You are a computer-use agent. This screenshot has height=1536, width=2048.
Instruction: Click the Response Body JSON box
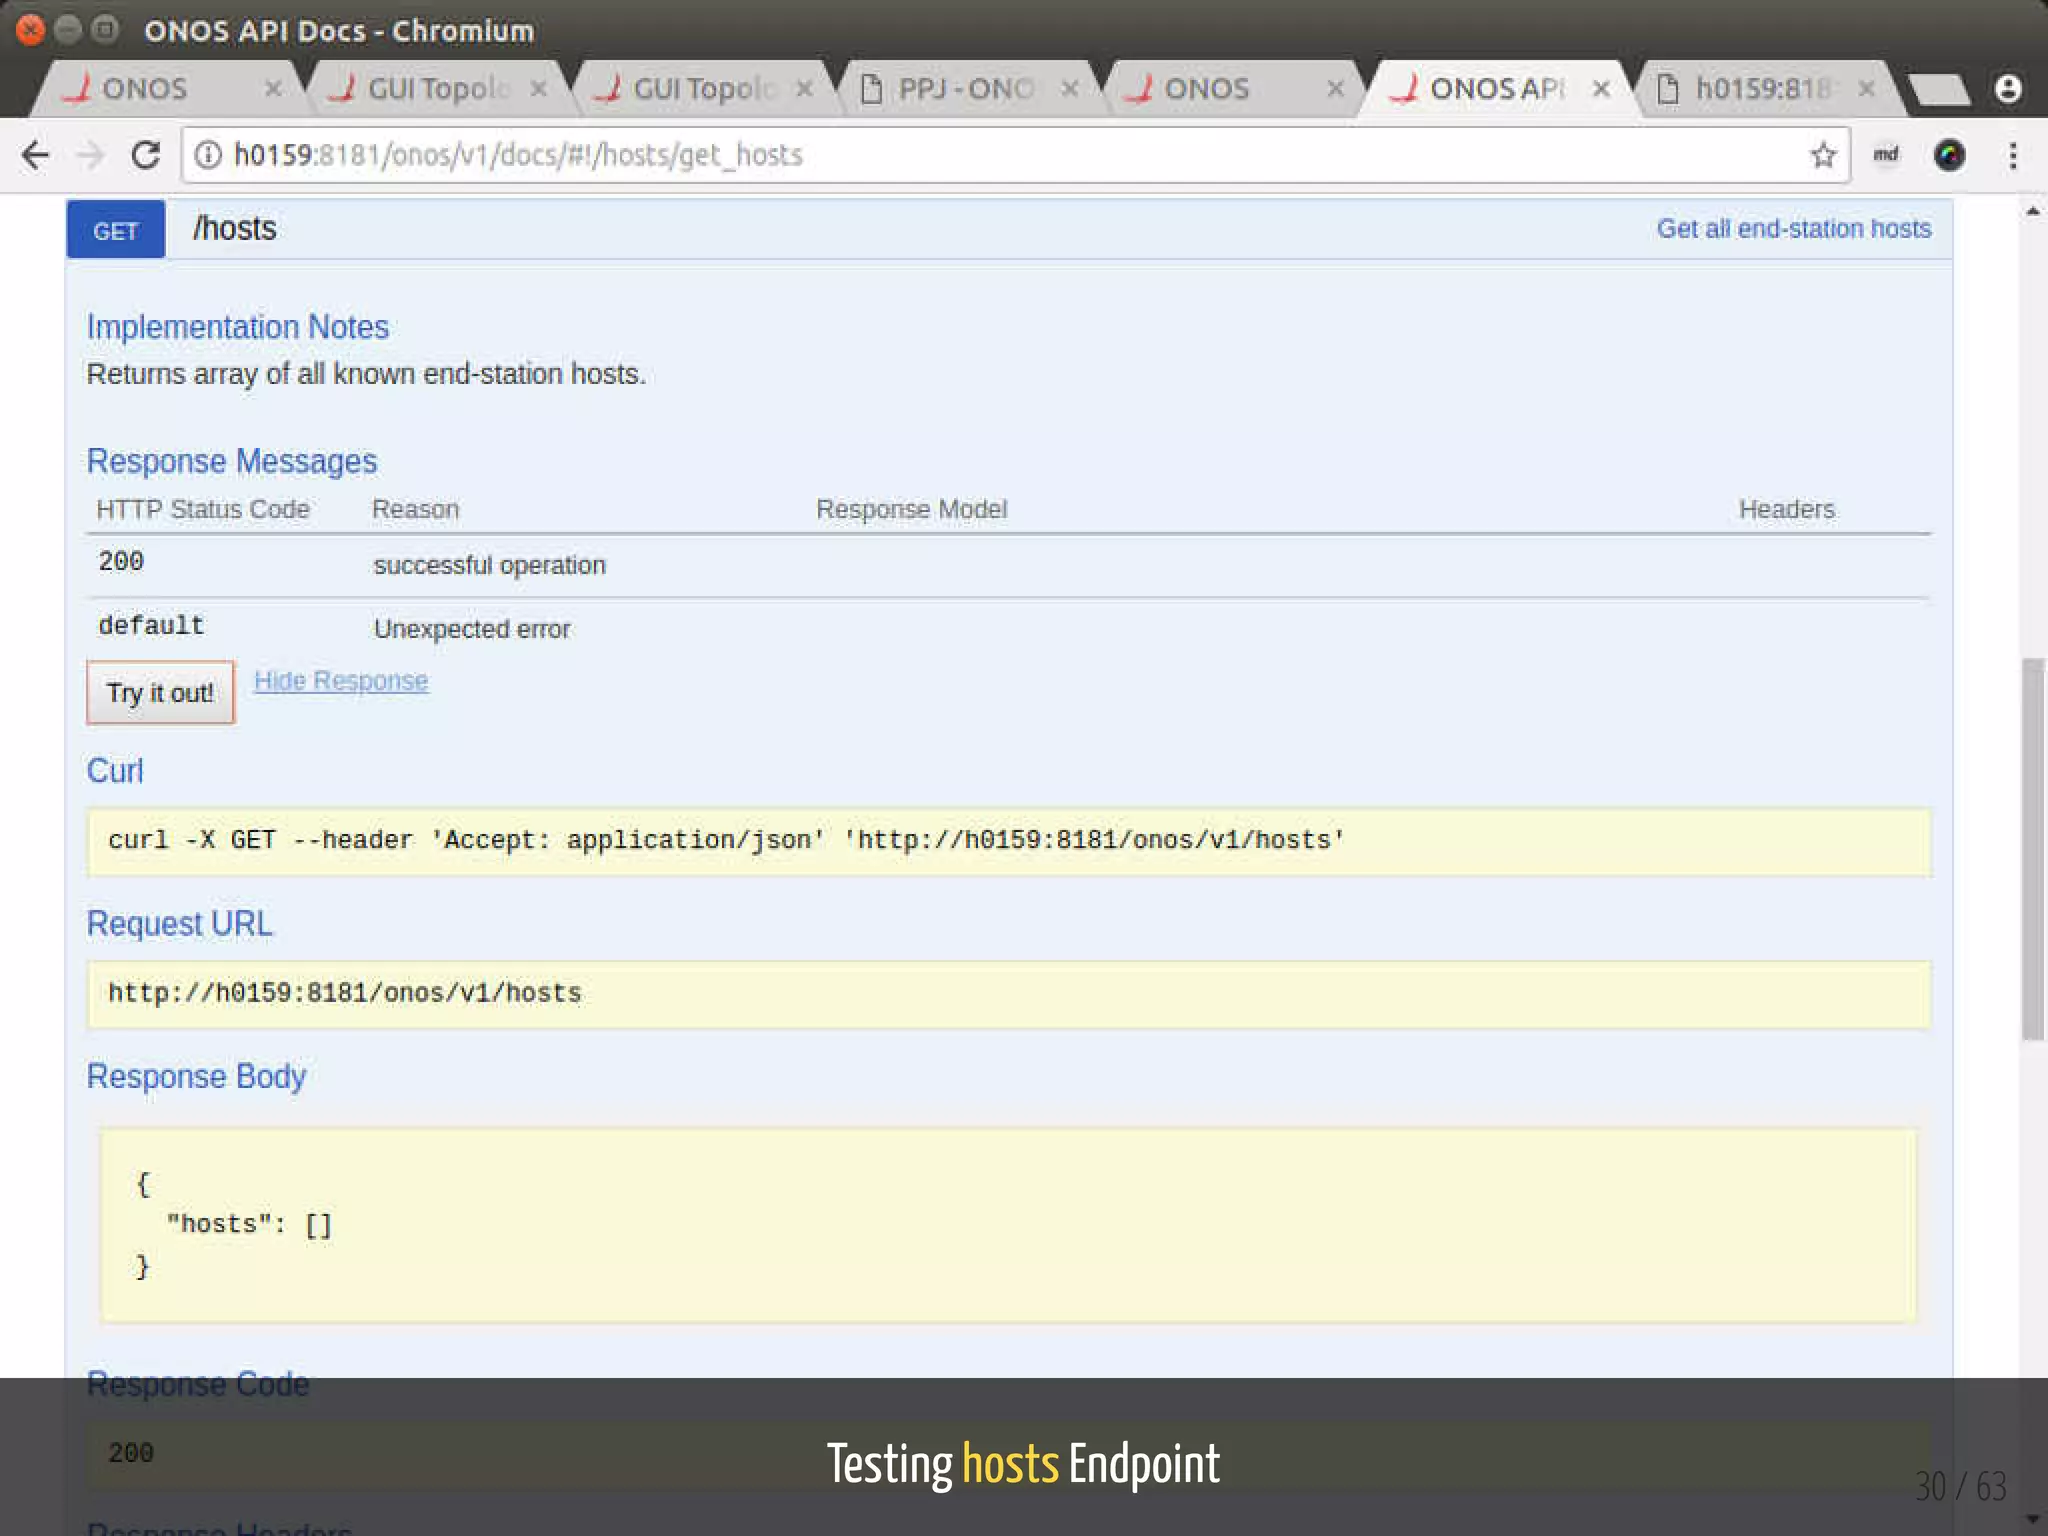click(x=1009, y=1225)
